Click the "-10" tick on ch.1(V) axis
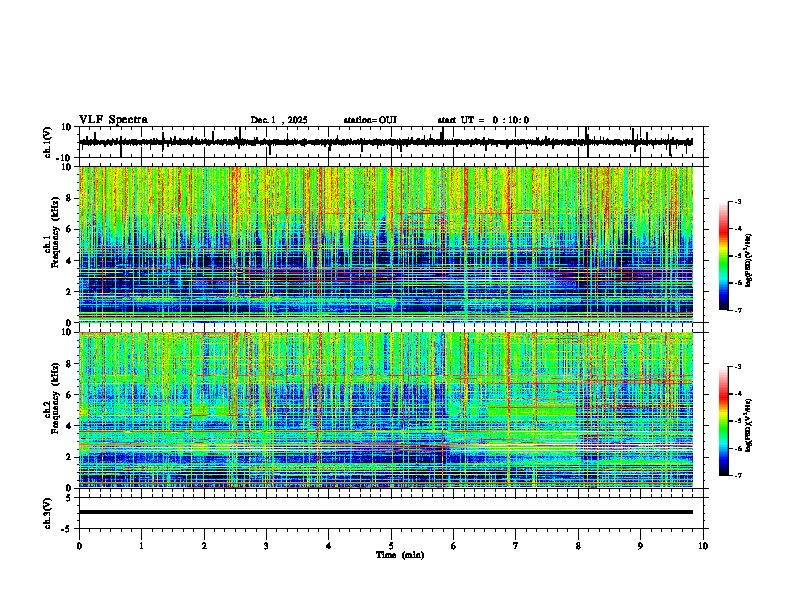Viewport: 792px width, 612px height. tap(65, 158)
